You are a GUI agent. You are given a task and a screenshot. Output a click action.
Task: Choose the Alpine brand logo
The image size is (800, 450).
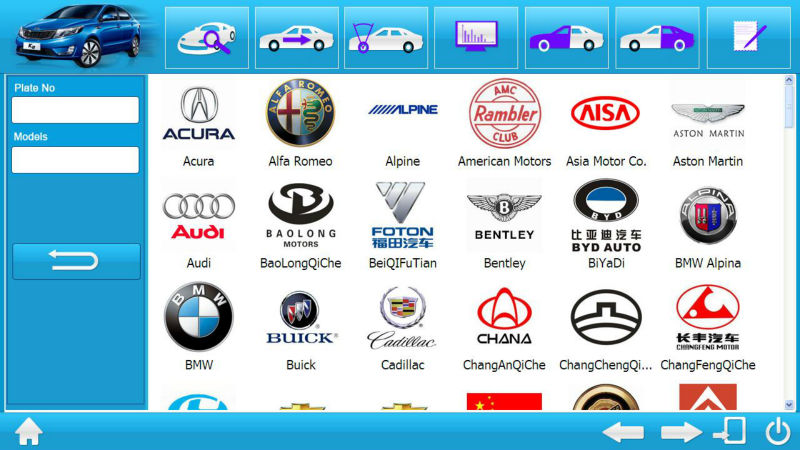coord(403,109)
